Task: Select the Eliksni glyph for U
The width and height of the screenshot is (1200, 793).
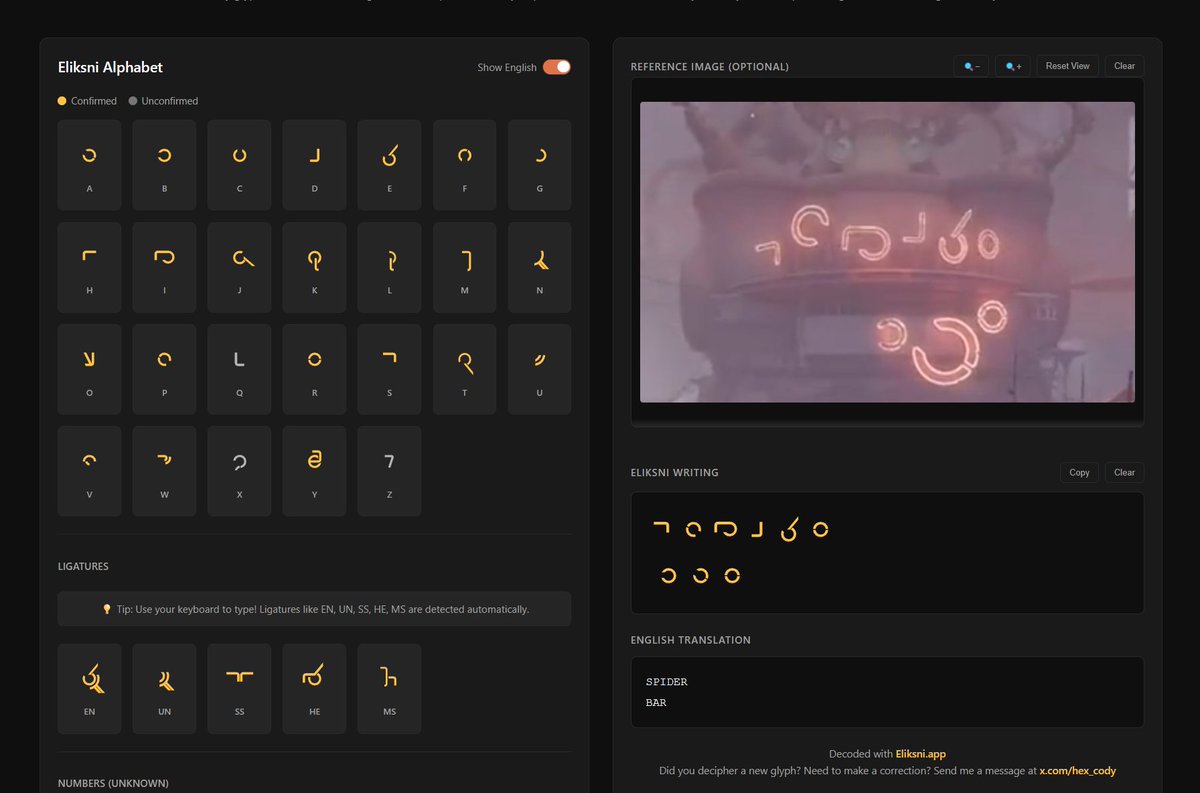Action: point(539,369)
